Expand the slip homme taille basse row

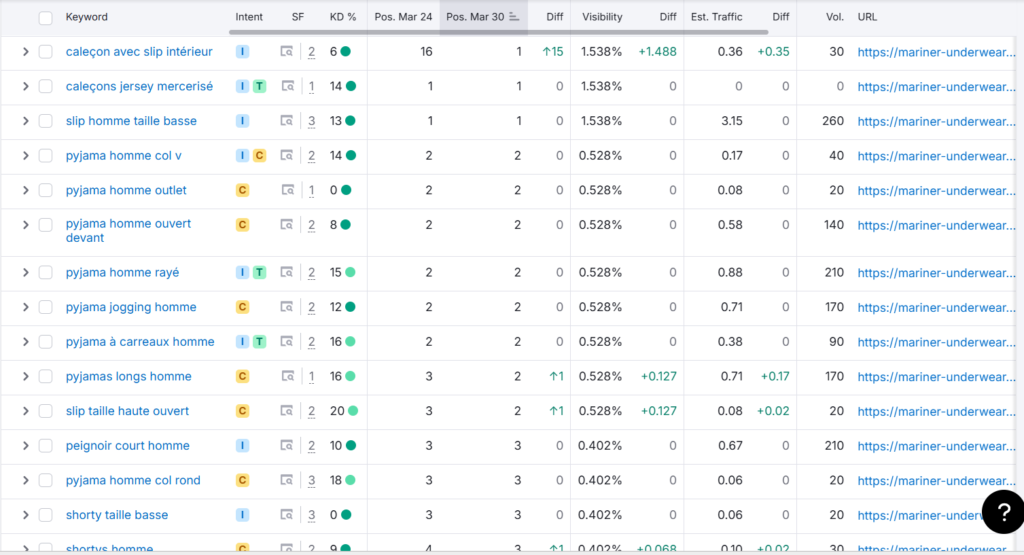click(x=25, y=121)
